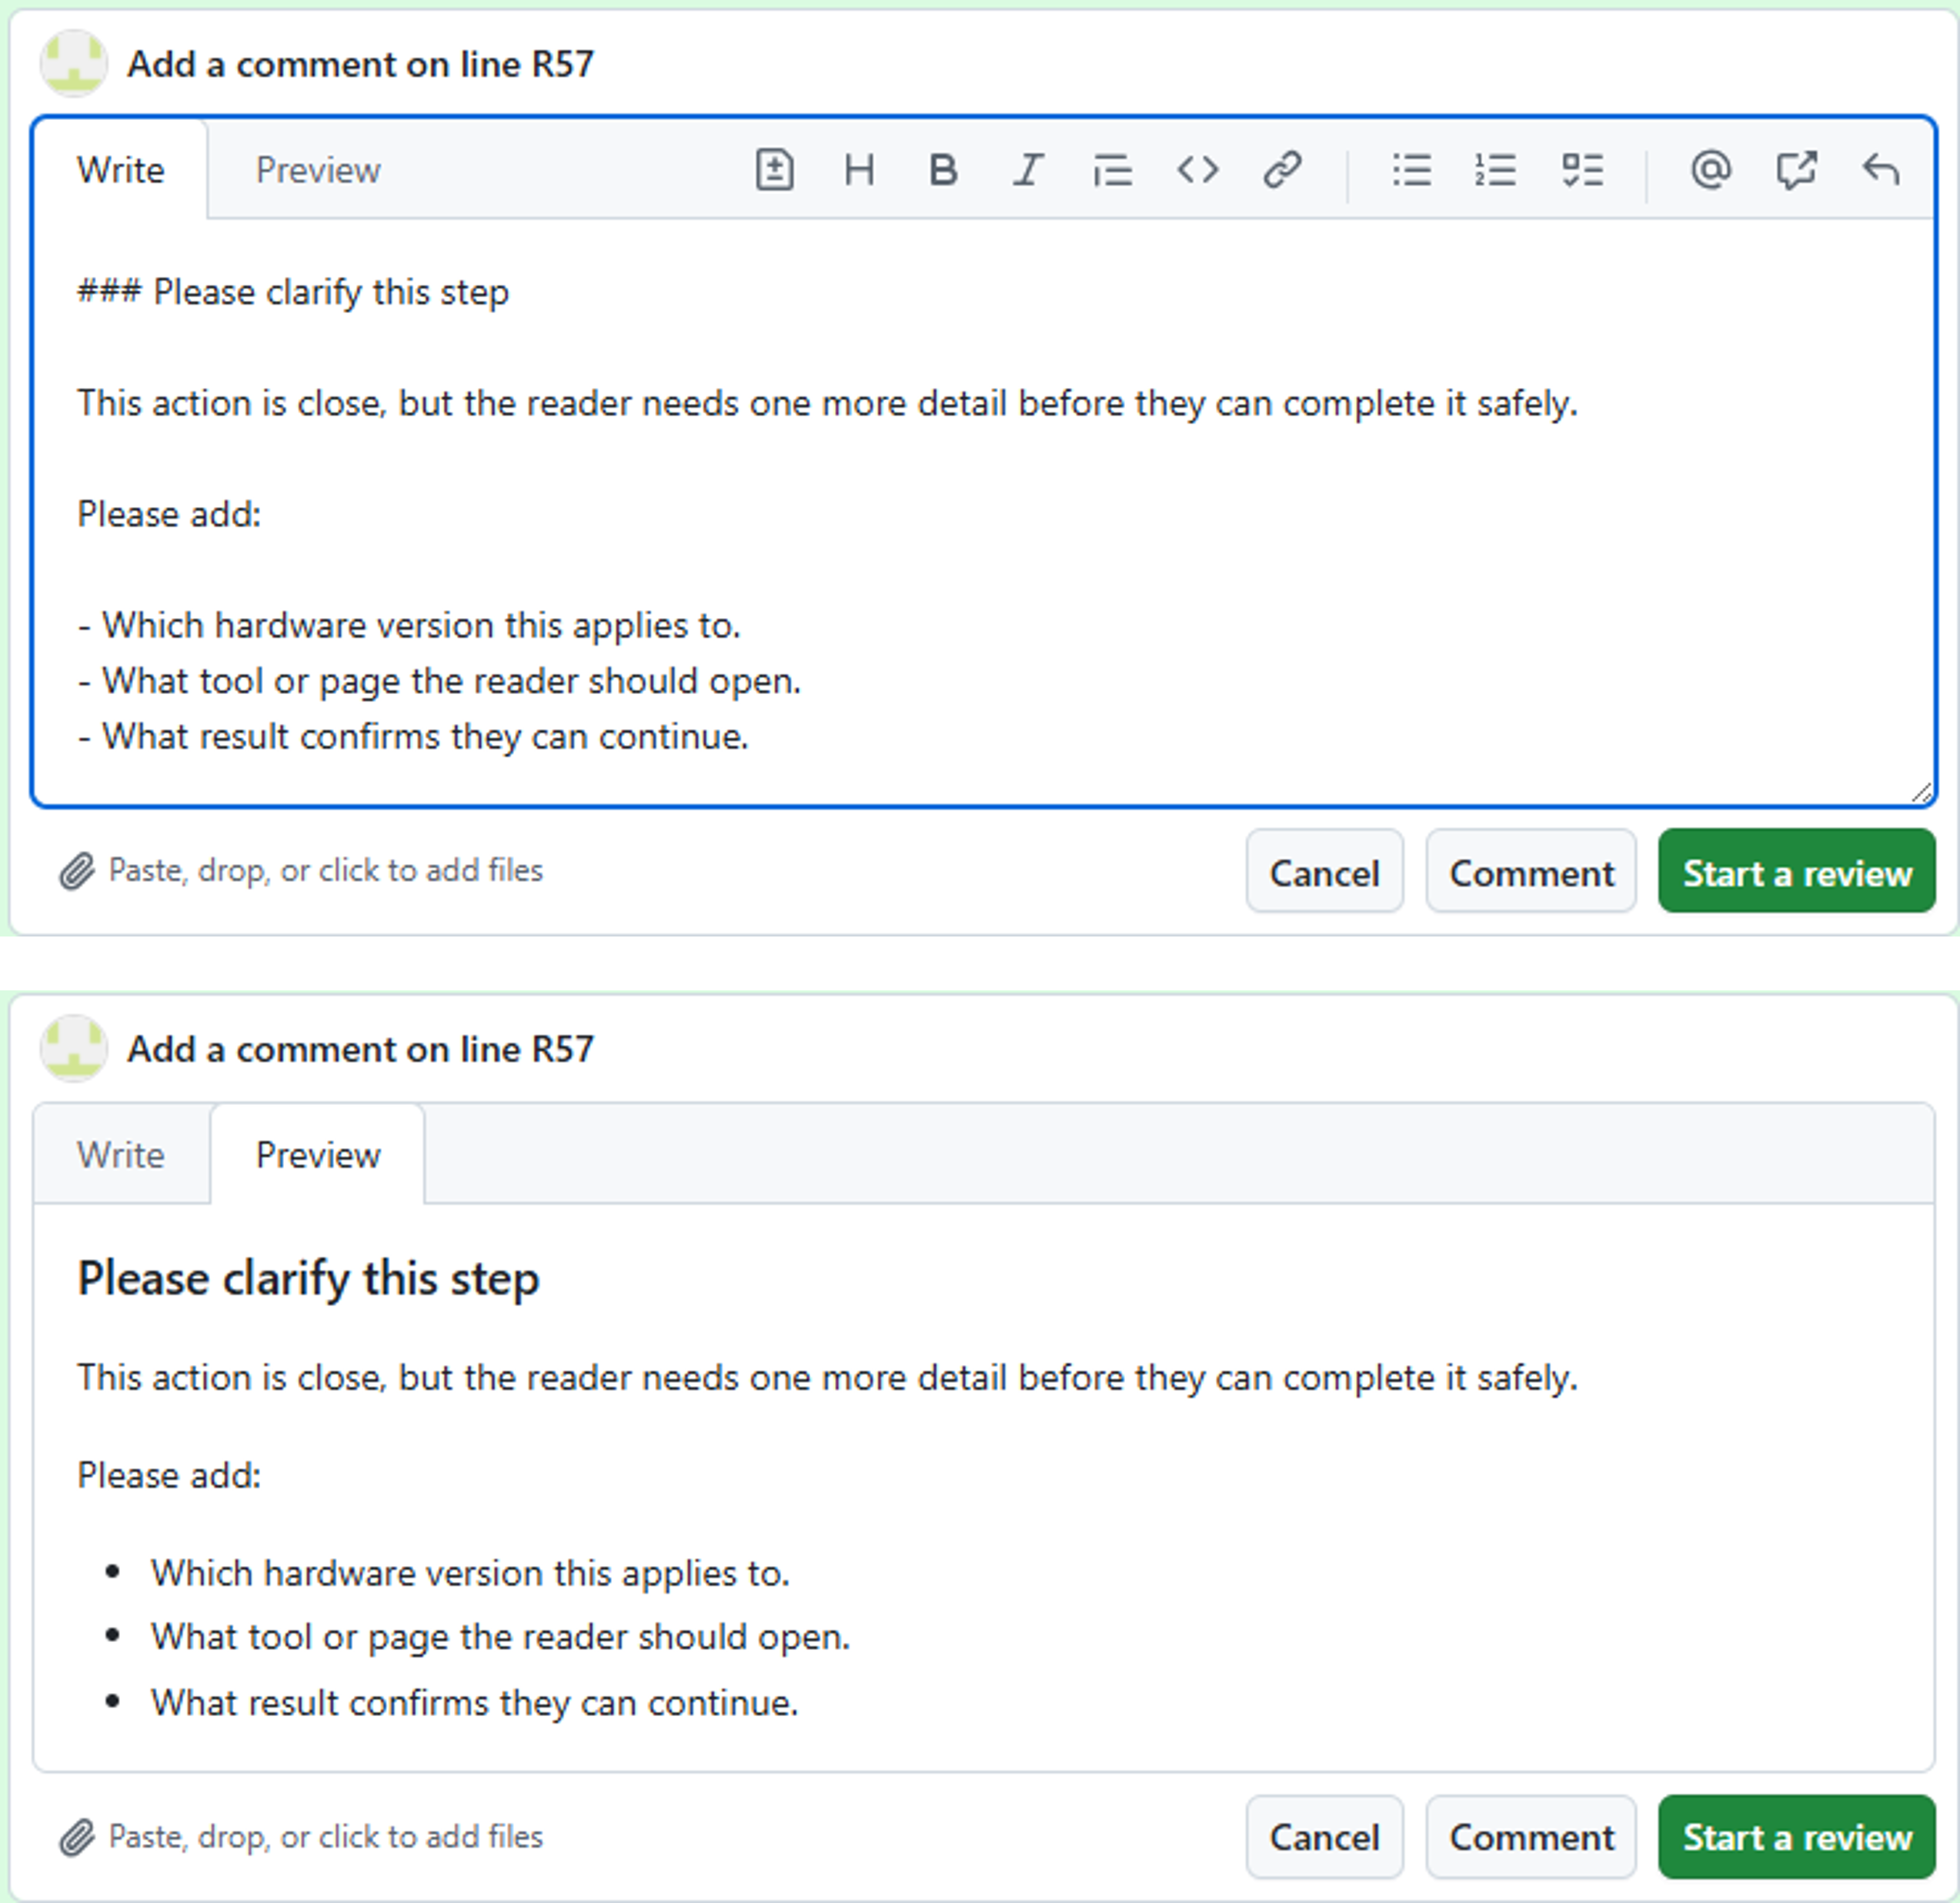Click Comment button in bottom box
This screenshot has width=1960, height=1903.
click(1531, 1837)
